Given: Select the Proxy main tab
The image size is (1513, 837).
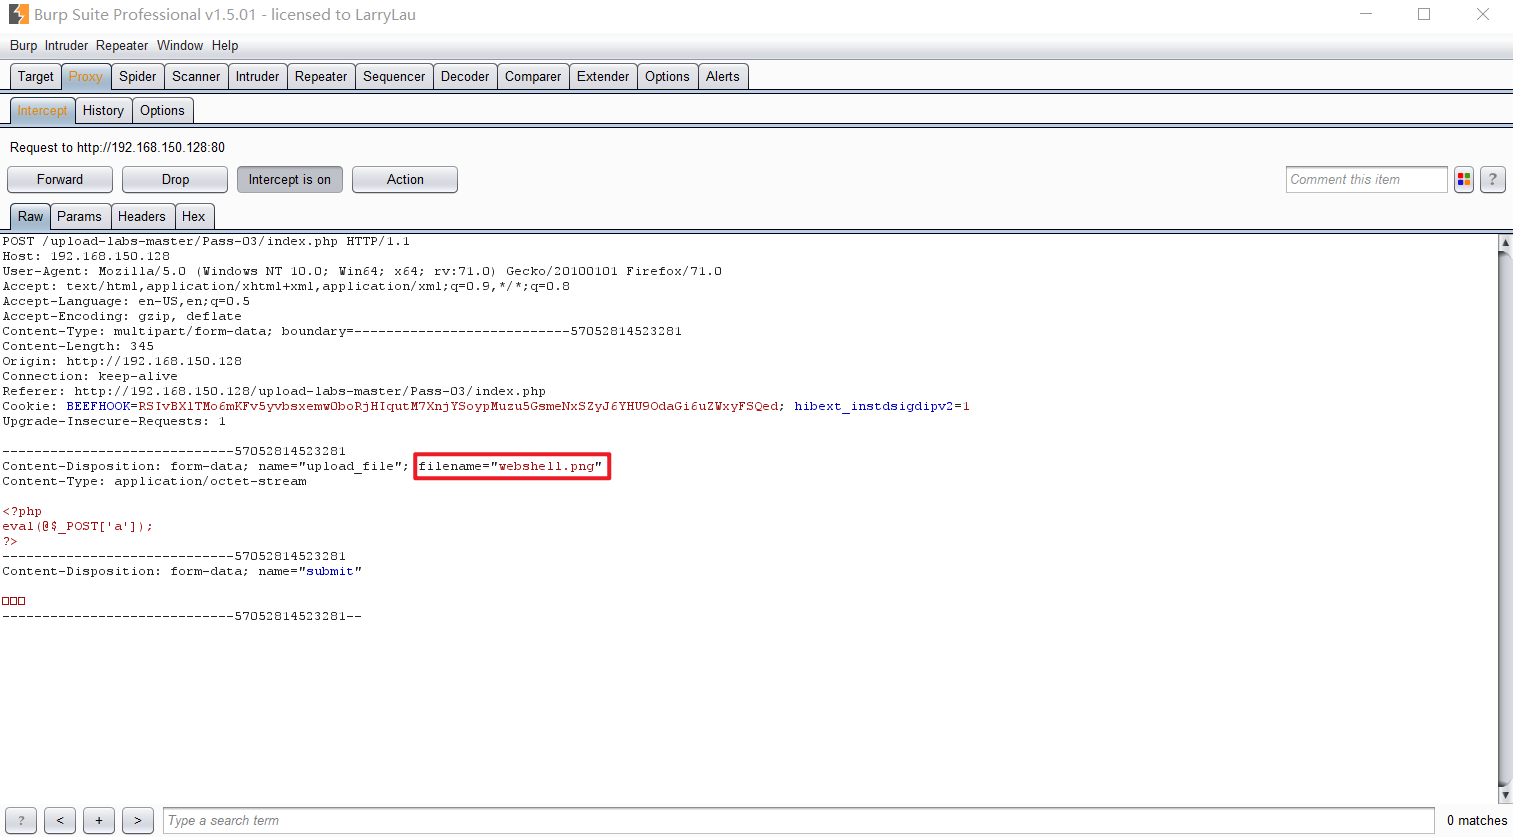Looking at the screenshot, I should click(86, 76).
